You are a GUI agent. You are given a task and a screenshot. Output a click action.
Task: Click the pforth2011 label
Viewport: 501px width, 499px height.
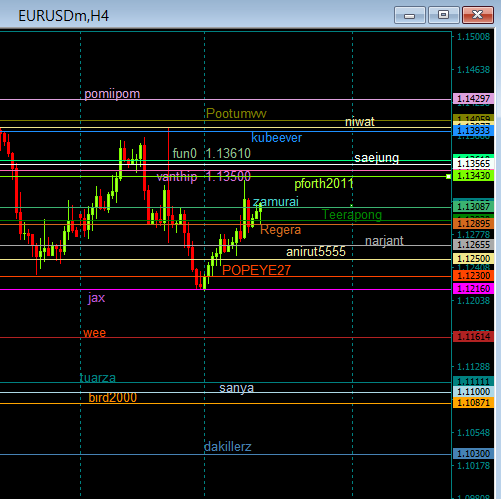[323, 184]
